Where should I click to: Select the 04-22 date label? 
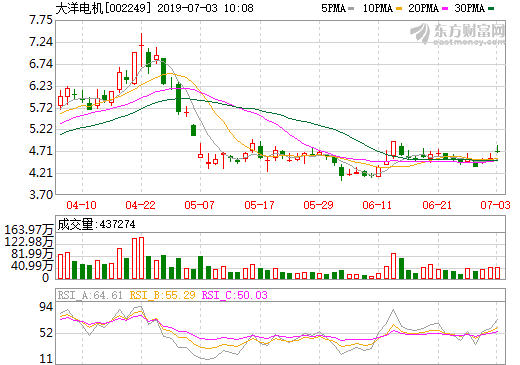coord(141,205)
